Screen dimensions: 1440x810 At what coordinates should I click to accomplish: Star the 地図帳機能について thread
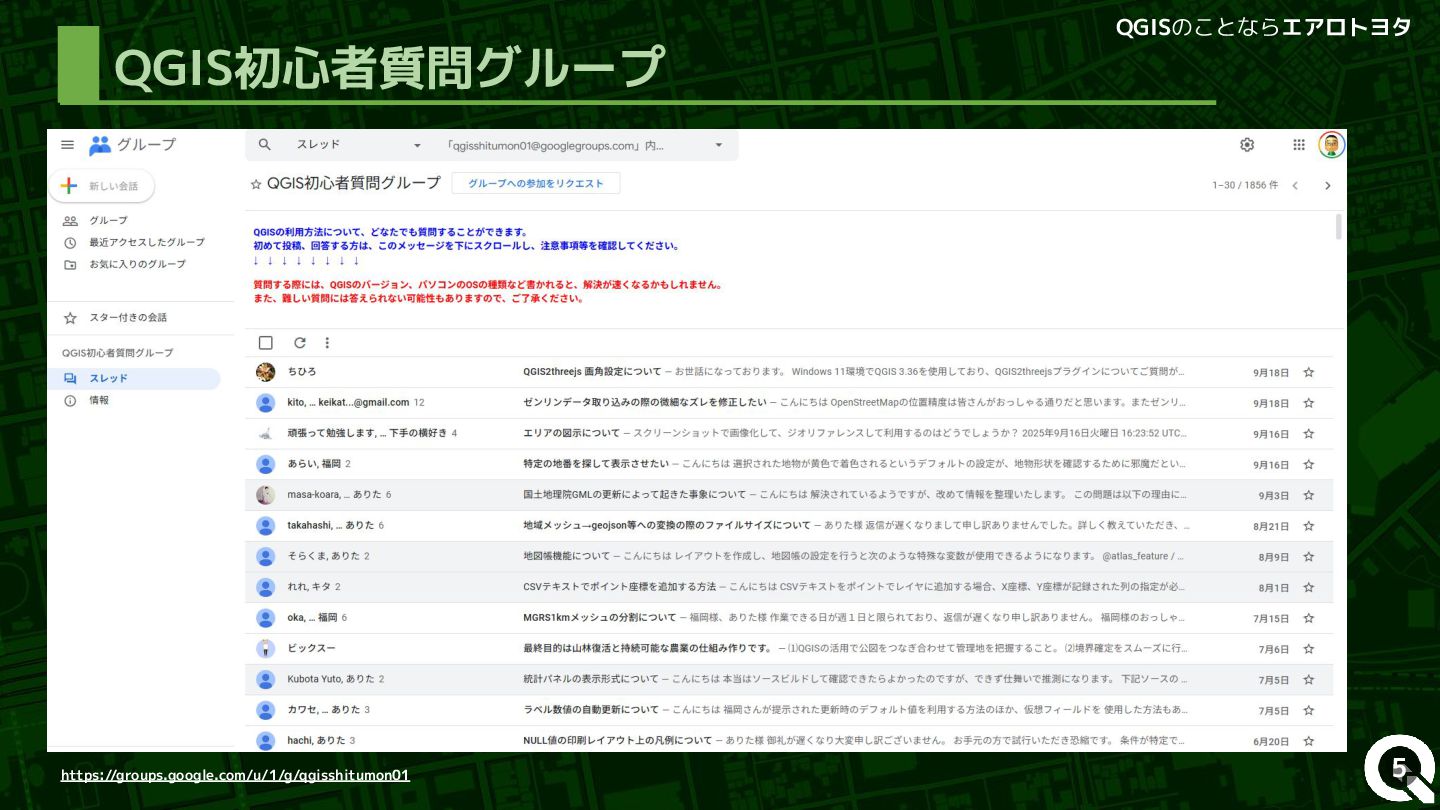[x=1309, y=557]
